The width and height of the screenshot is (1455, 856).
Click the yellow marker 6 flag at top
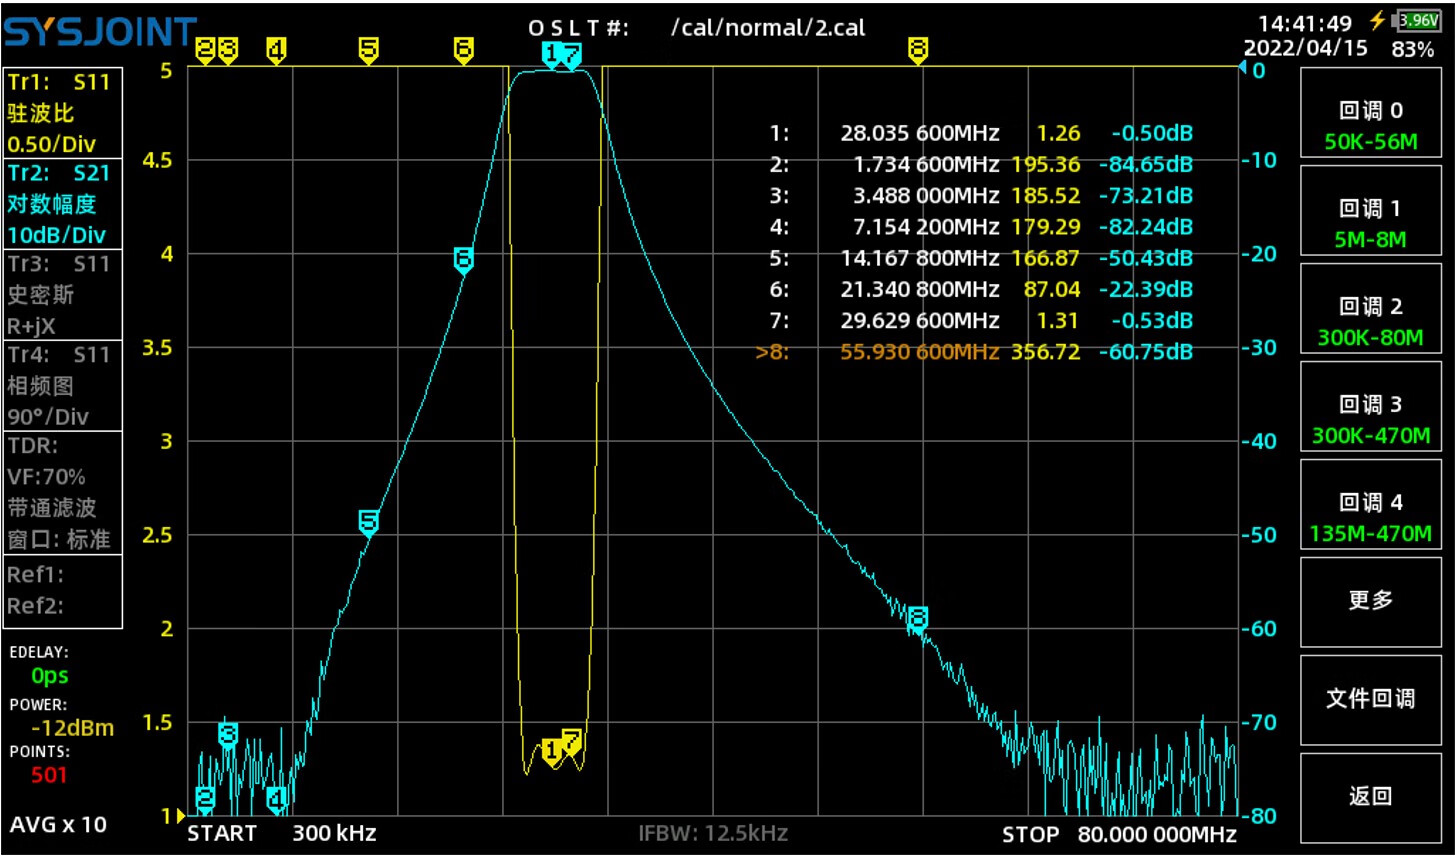(x=463, y=49)
